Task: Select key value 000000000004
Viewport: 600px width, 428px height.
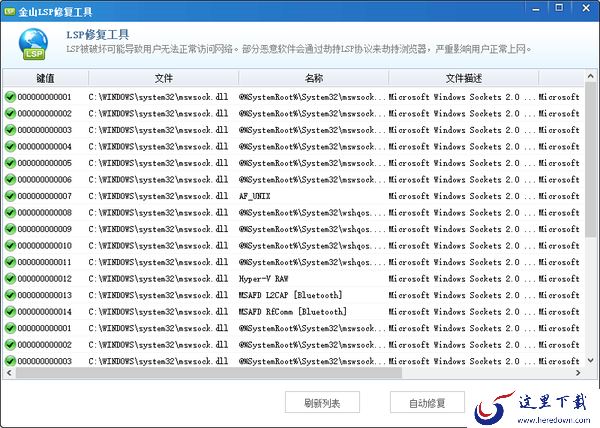Action: point(44,147)
